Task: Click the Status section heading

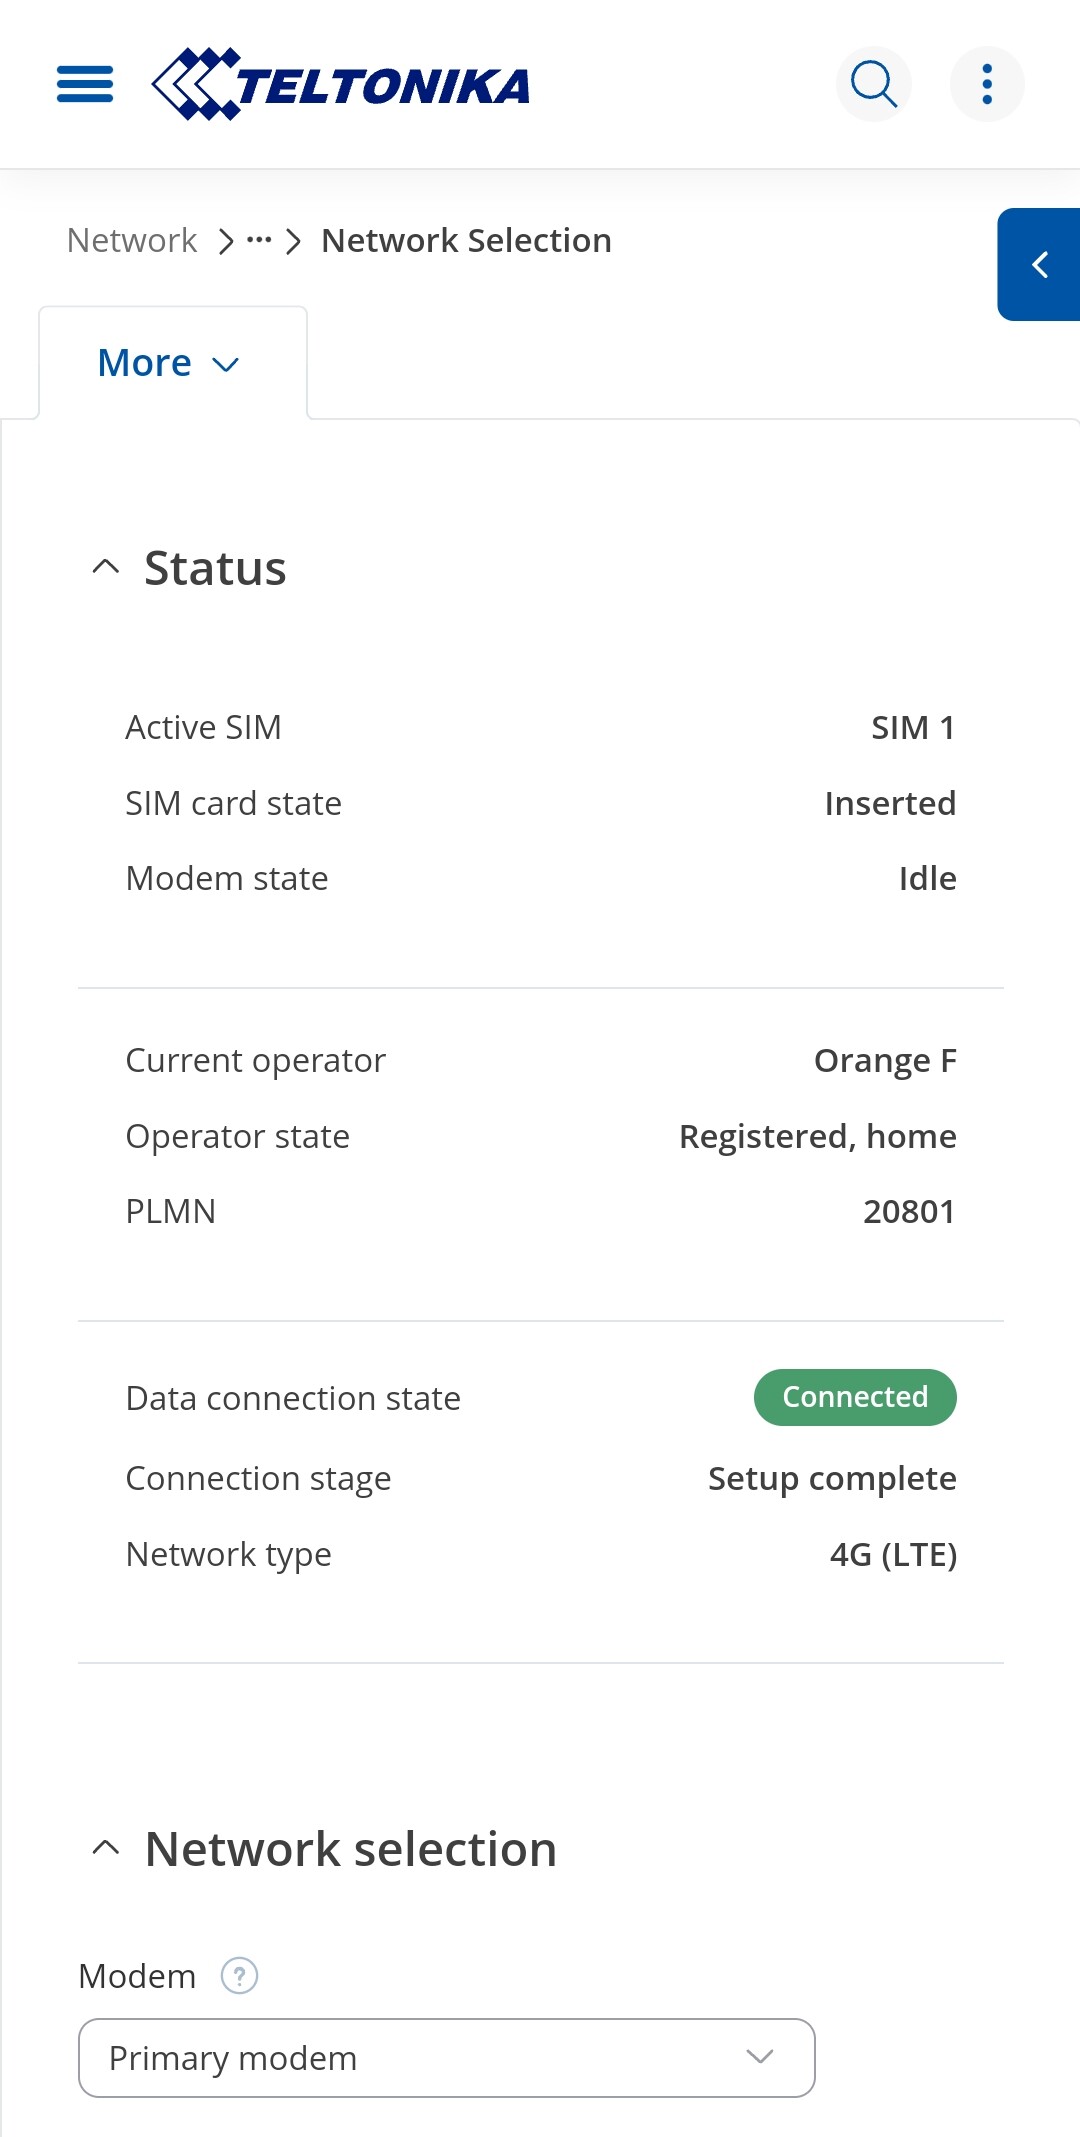Action: tap(215, 568)
